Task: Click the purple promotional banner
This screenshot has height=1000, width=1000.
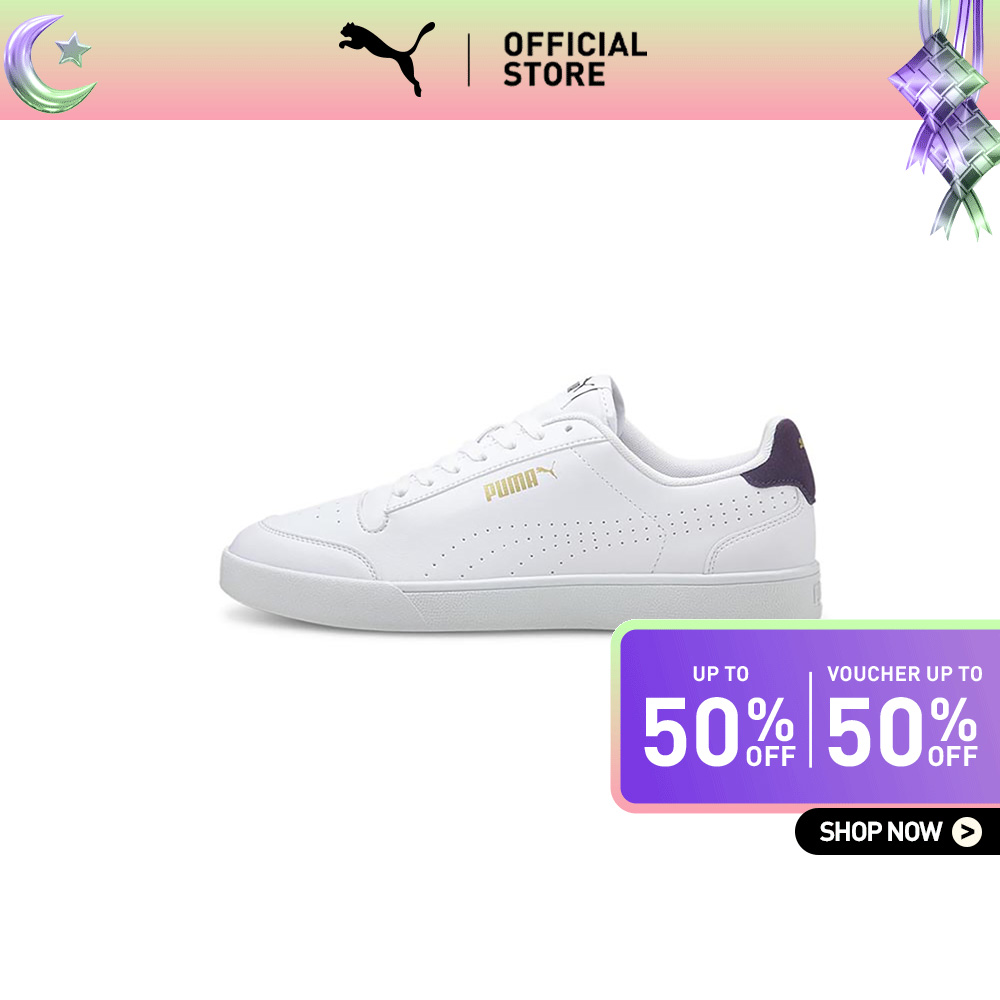Action: [x=806, y=716]
